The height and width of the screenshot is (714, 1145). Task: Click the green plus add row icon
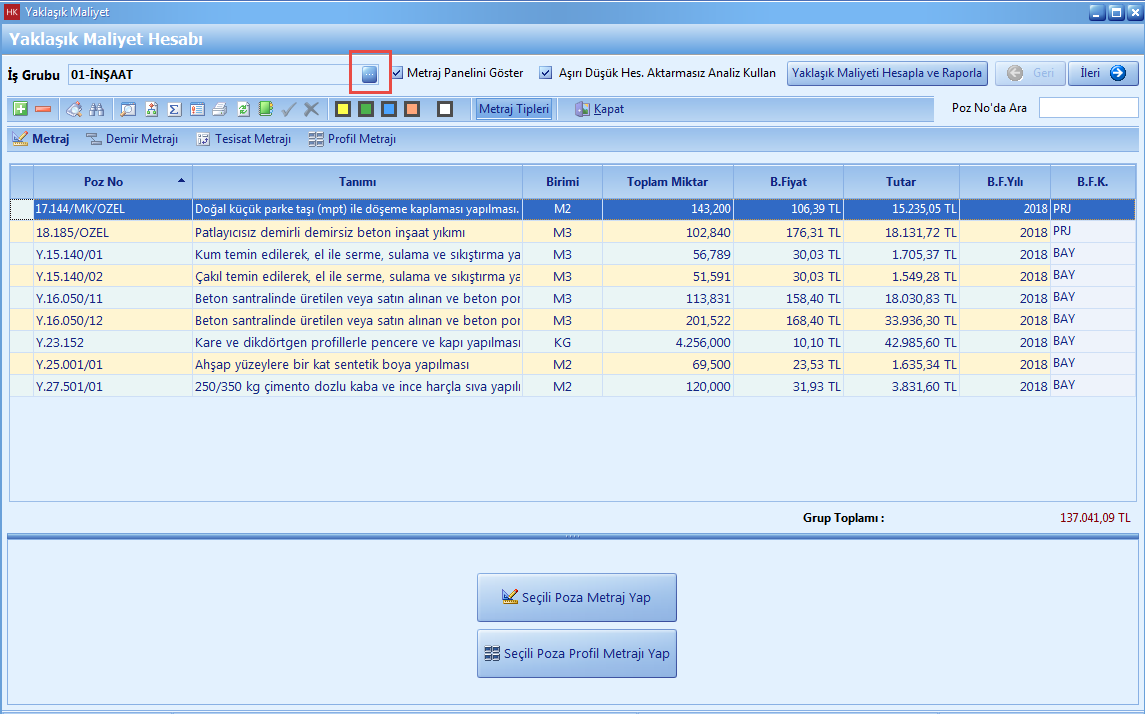pos(20,109)
